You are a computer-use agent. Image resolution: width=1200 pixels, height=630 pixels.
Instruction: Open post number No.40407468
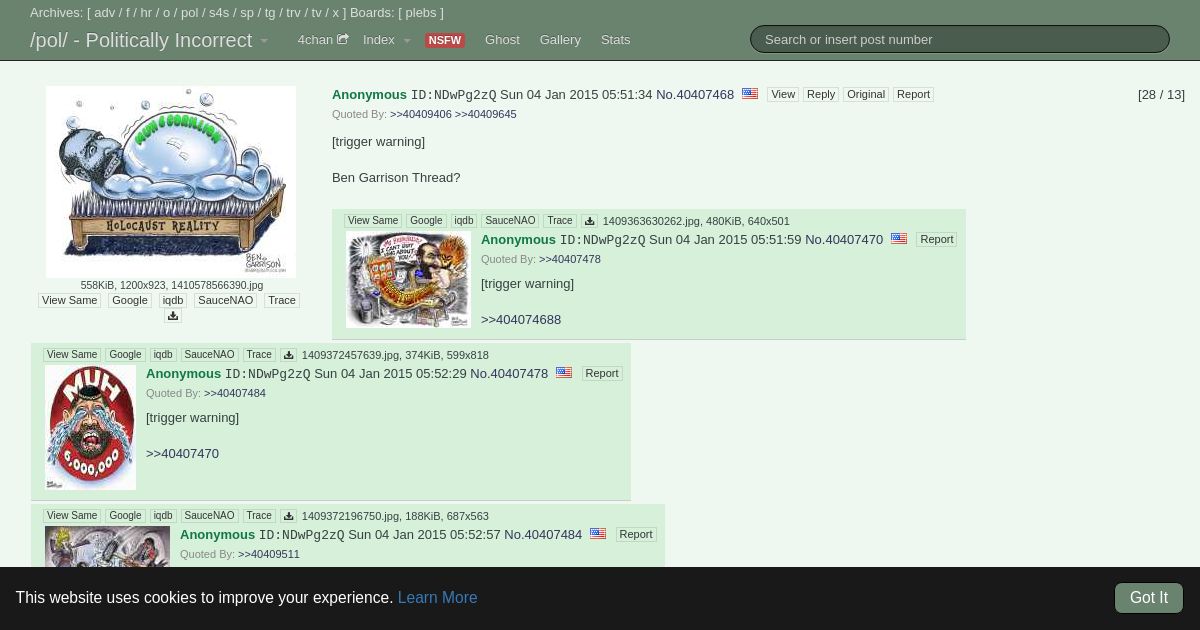point(695,94)
